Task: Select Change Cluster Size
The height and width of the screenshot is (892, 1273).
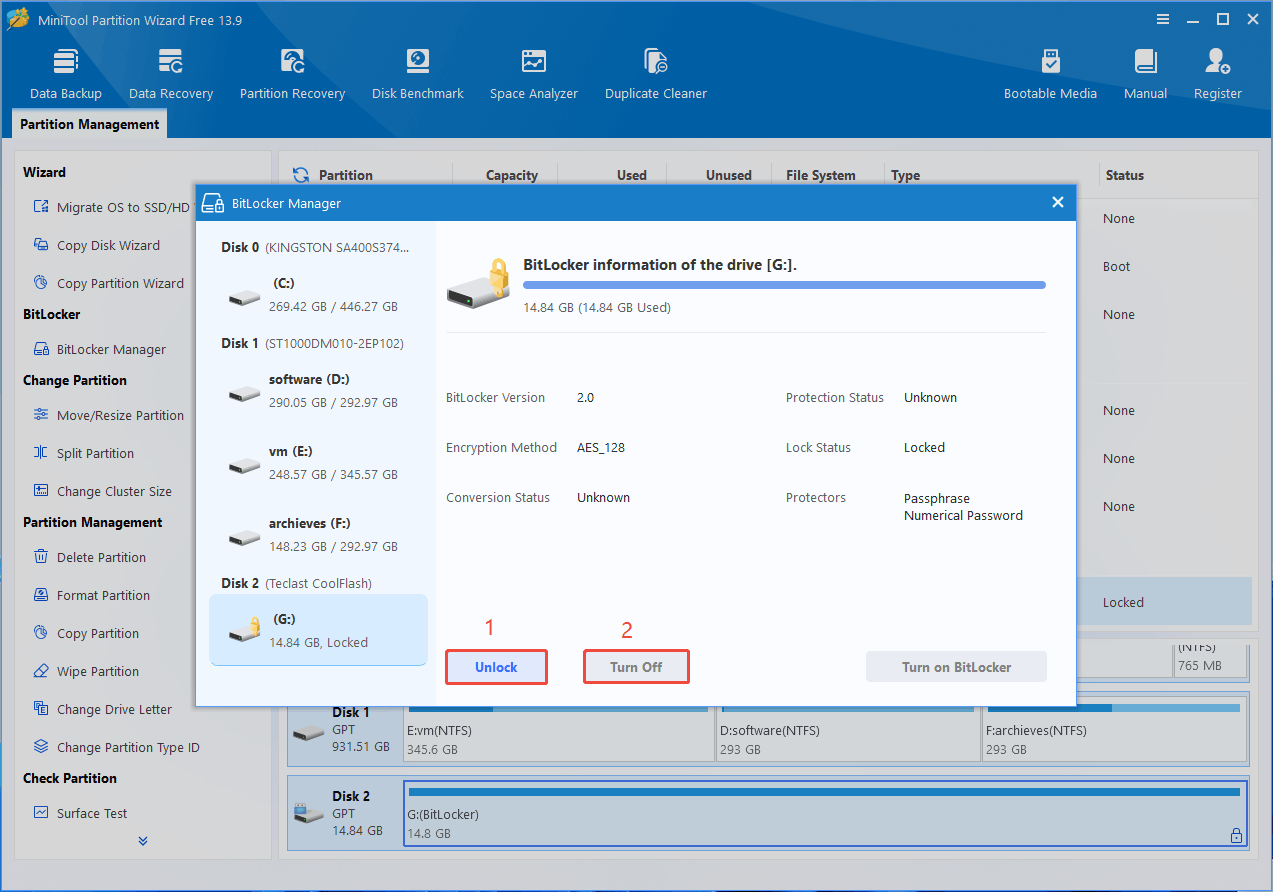Action: [x=102, y=491]
